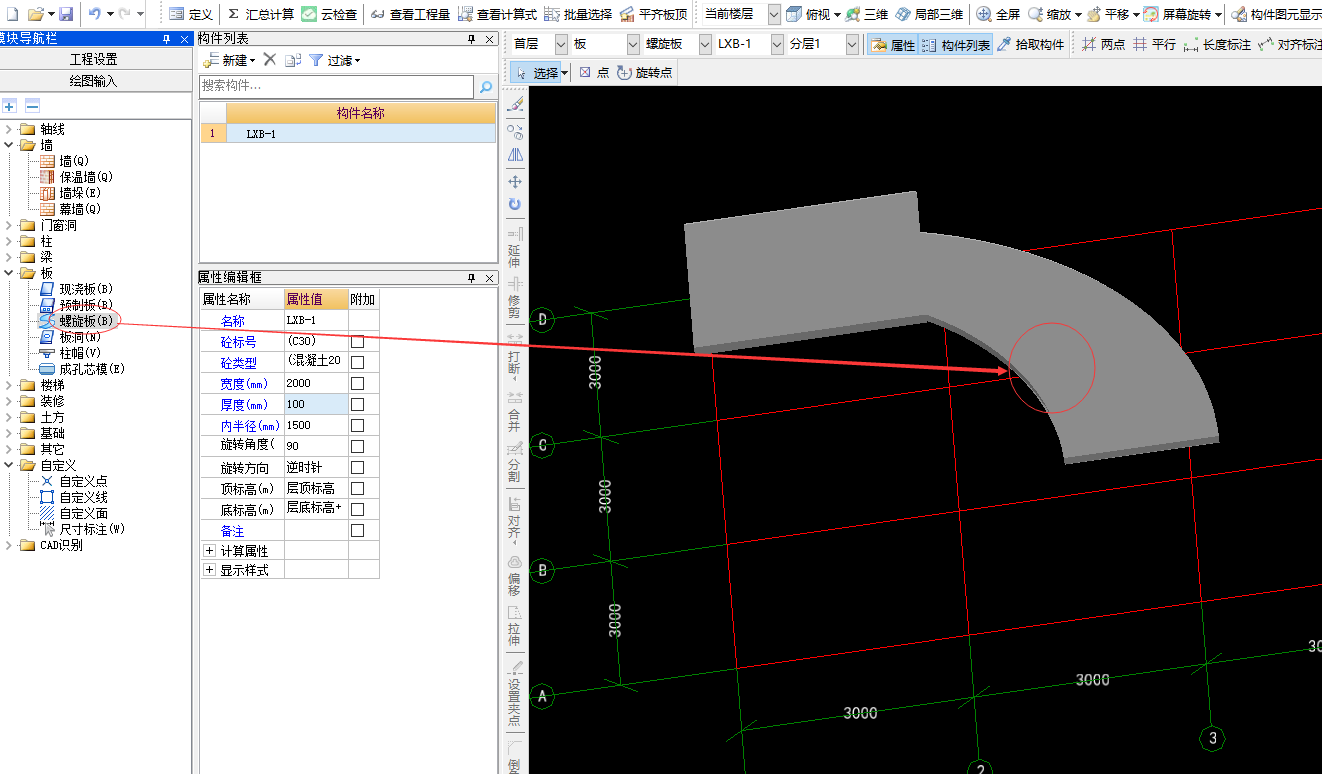The image size is (1322, 774).
Task: Click the component search magnifier icon
Action: [x=486, y=88]
